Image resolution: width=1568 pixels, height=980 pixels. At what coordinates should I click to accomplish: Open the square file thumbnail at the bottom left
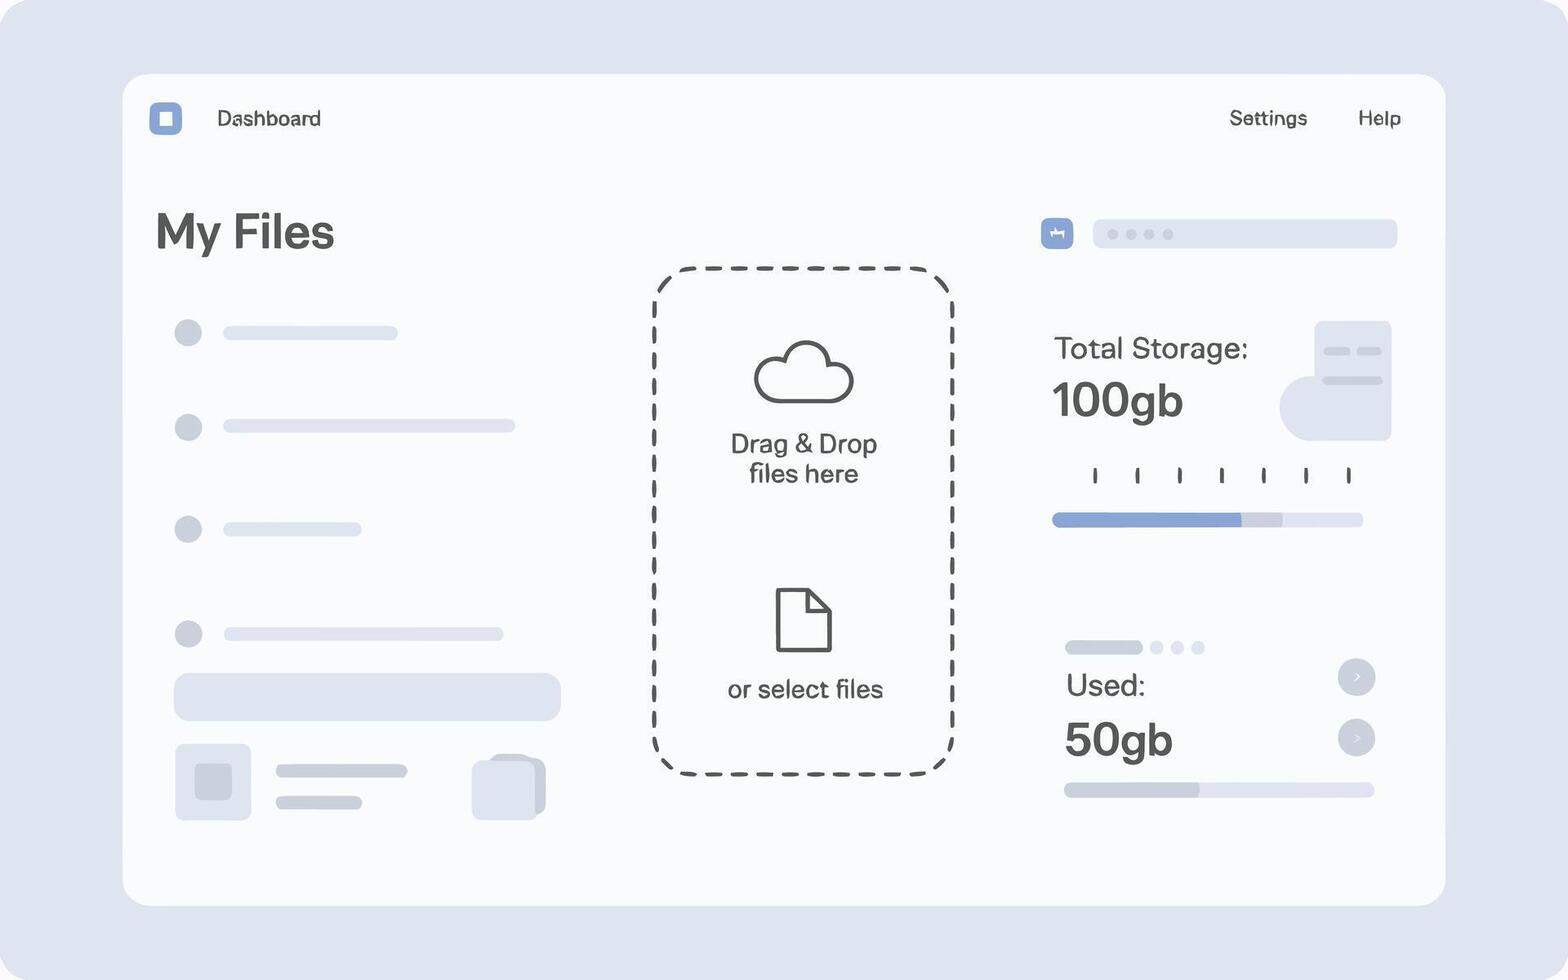click(x=213, y=782)
